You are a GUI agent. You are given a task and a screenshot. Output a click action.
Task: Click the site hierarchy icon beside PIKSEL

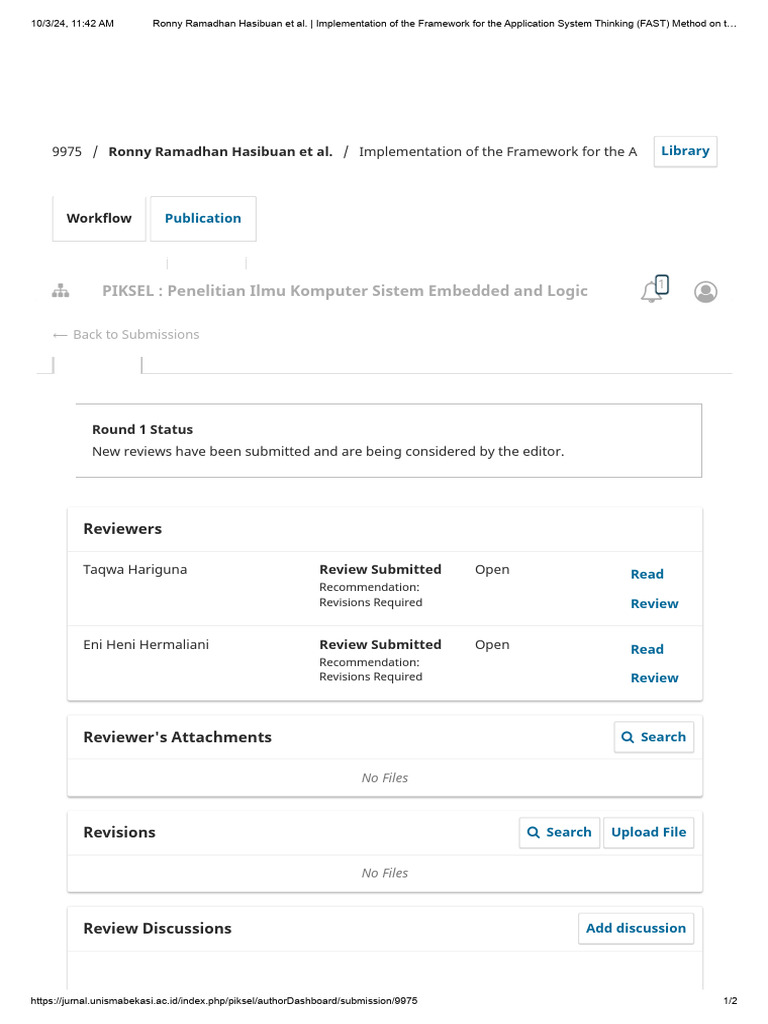60,291
